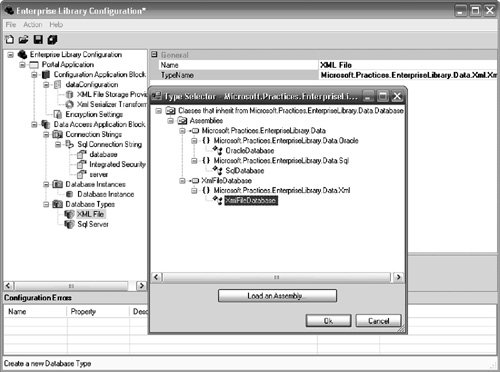This screenshot has width=500, height=372.
Task: Collapse the dataConfiguration node
Action: point(46,85)
